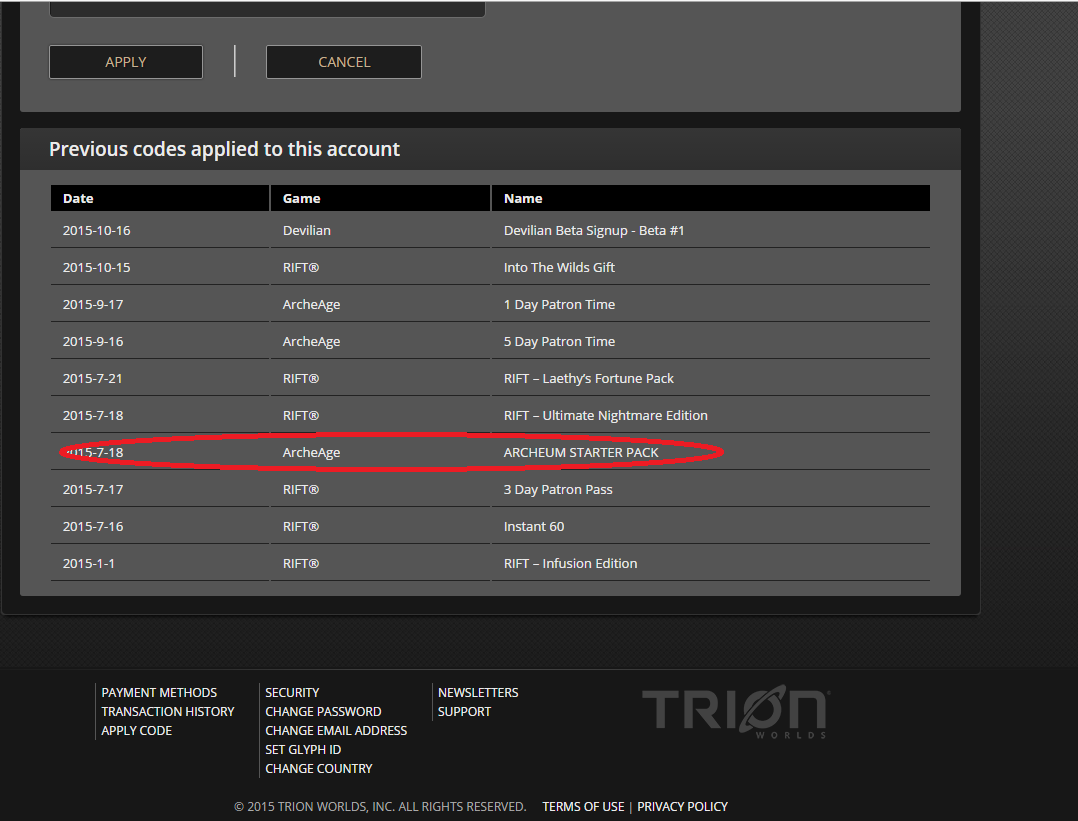Click ArcheAge in the 2015-9-16 row
The height and width of the screenshot is (821, 1078).
pyautogui.click(x=311, y=342)
